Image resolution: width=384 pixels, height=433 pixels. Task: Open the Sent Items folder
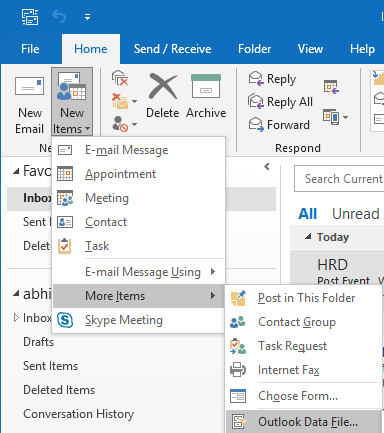pos(50,366)
